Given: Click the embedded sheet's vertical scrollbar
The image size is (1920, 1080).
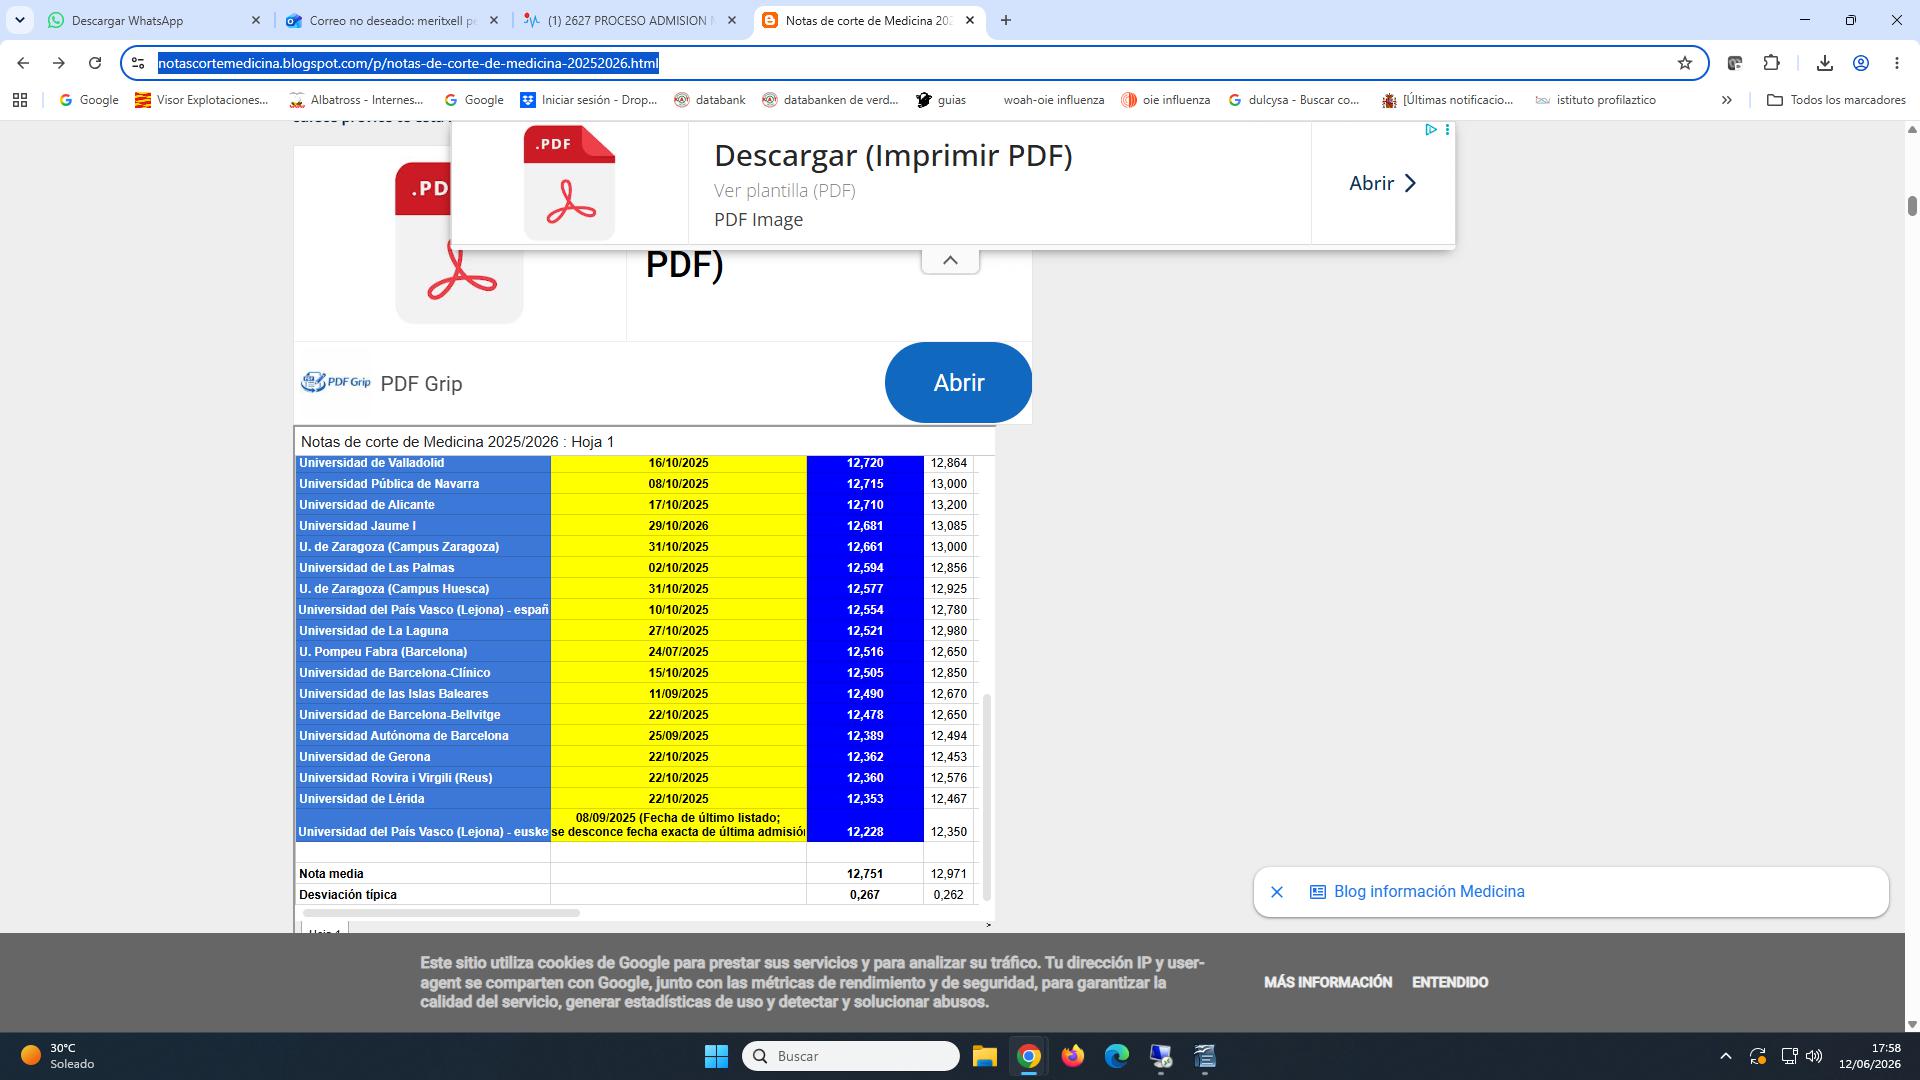Looking at the screenshot, I should point(987,797).
